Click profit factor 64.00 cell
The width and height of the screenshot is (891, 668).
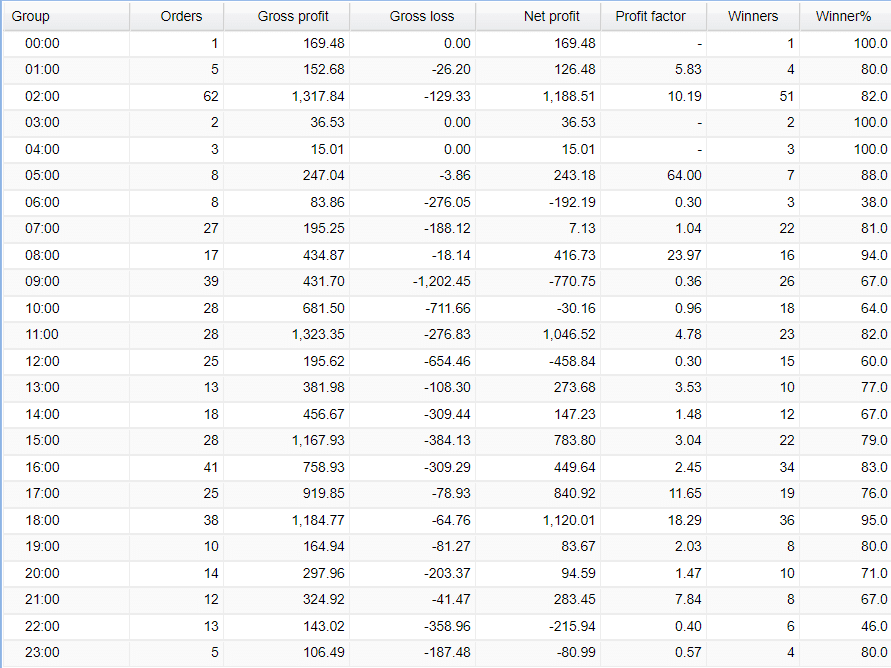(x=654, y=175)
